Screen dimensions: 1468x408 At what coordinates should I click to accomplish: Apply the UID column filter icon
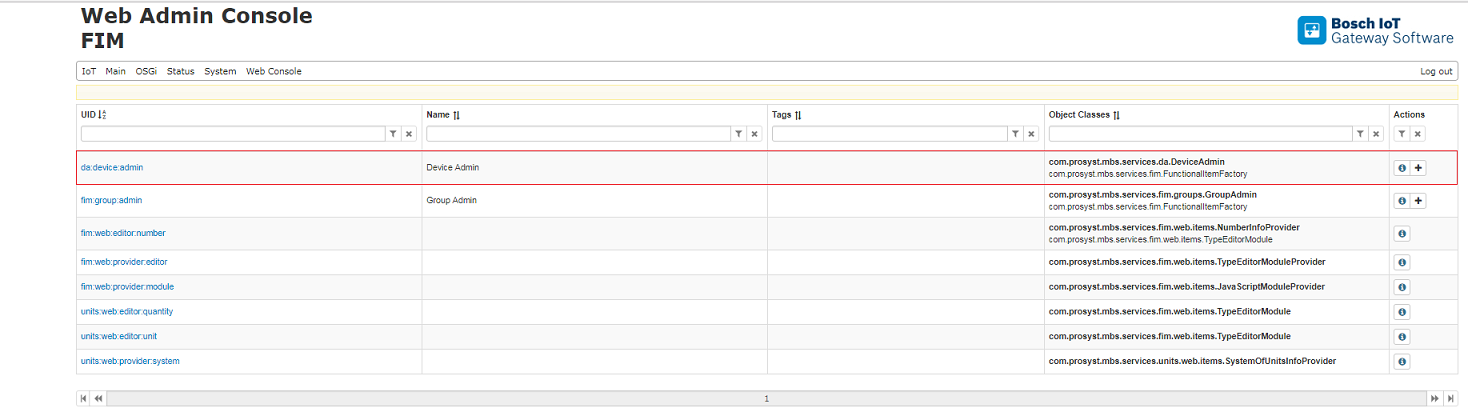[x=393, y=134]
